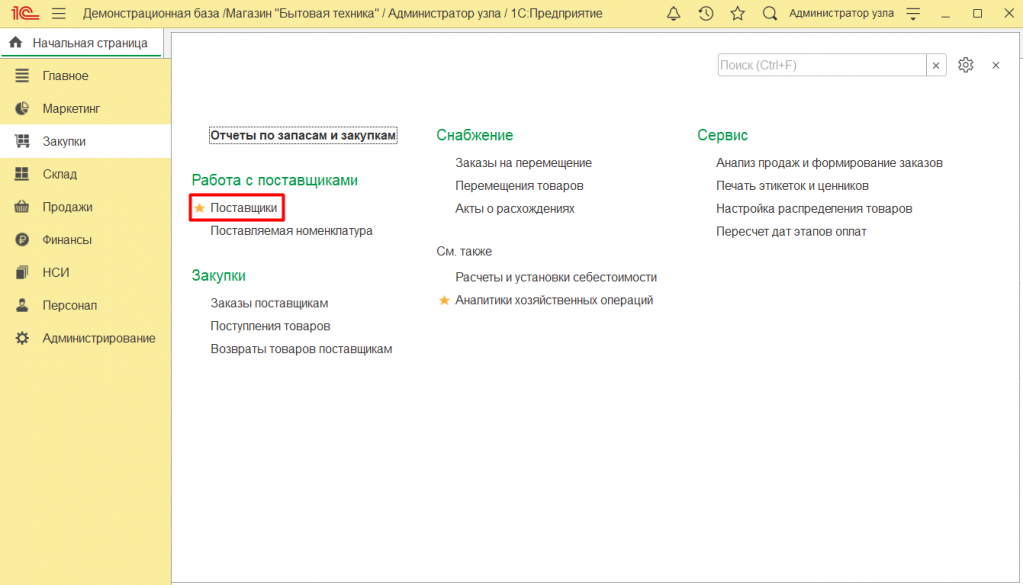Go to the Продажи section

67,207
